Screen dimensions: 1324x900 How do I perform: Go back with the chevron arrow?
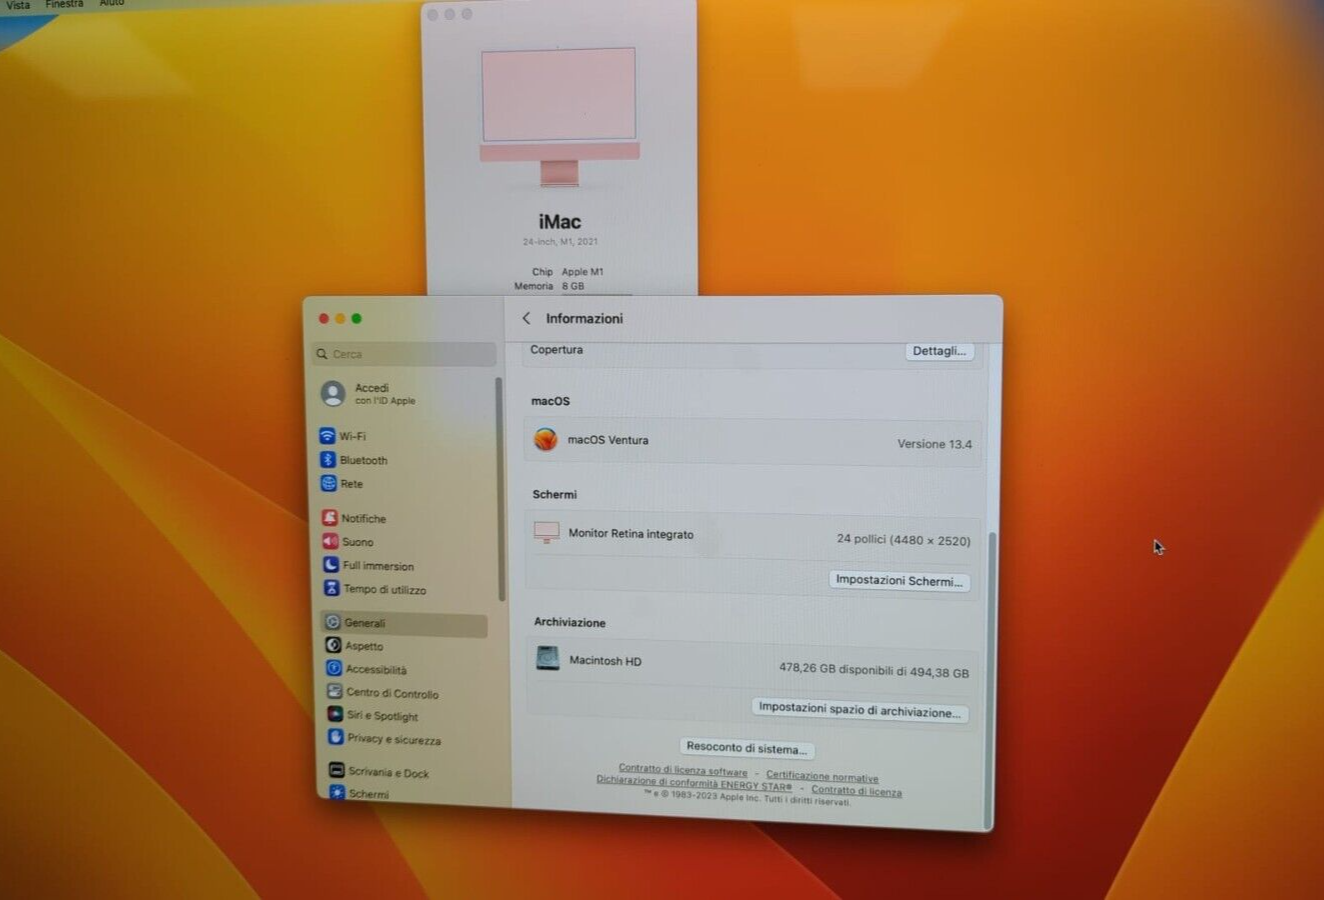click(x=526, y=318)
